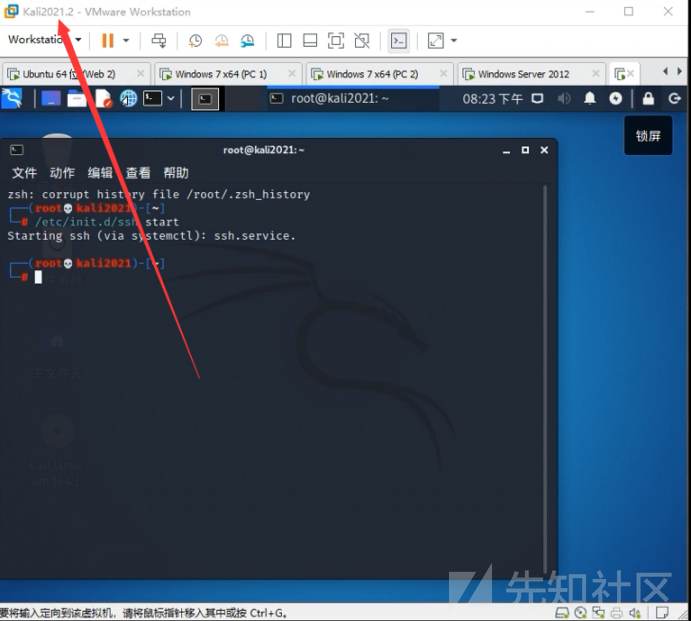Close the Windows Server 2012 tab
The height and width of the screenshot is (621, 692).
coord(596,74)
